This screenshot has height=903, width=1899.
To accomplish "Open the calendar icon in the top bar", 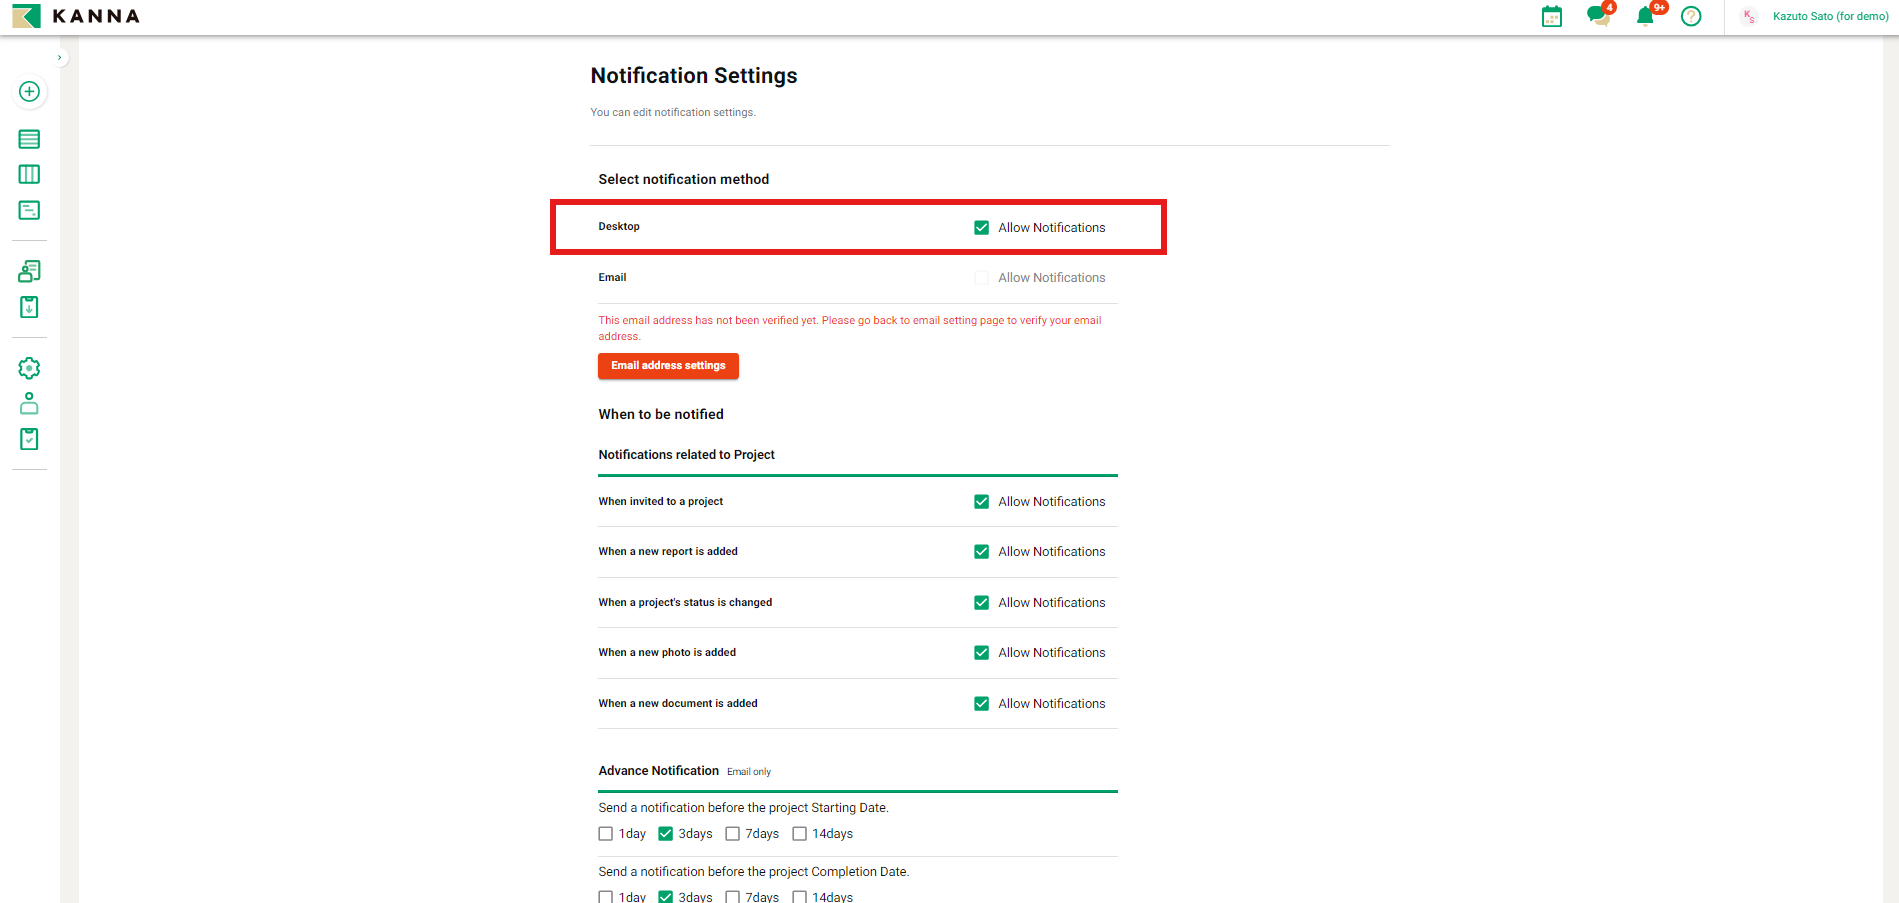I will 1551,17.
